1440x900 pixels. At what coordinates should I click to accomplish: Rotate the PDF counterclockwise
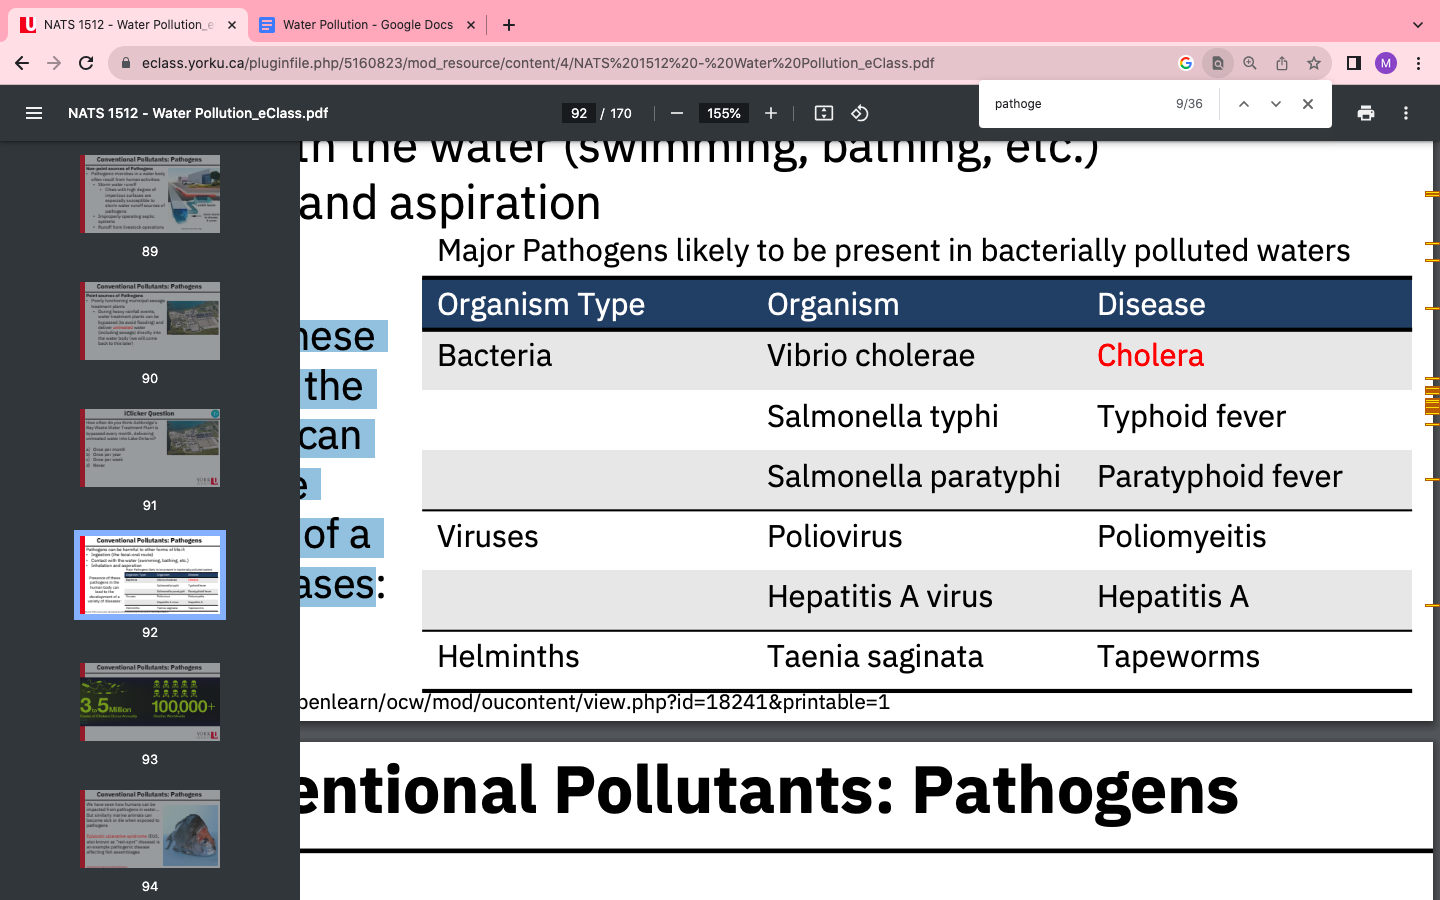point(860,113)
